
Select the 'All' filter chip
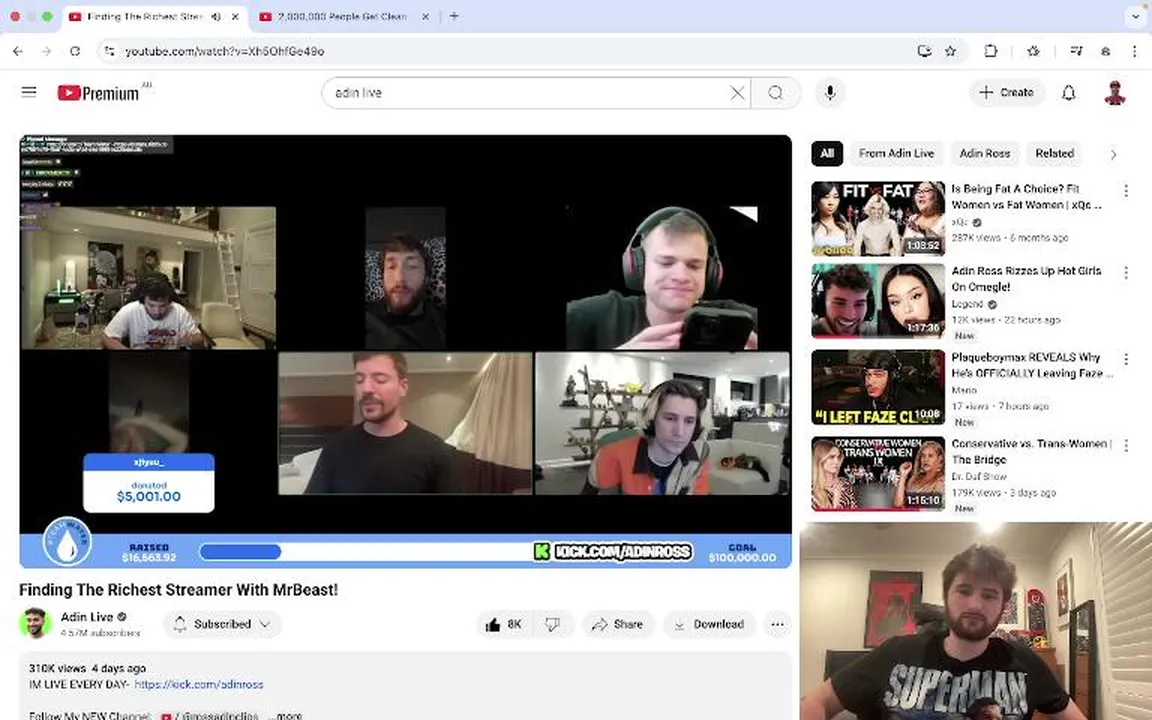click(827, 154)
